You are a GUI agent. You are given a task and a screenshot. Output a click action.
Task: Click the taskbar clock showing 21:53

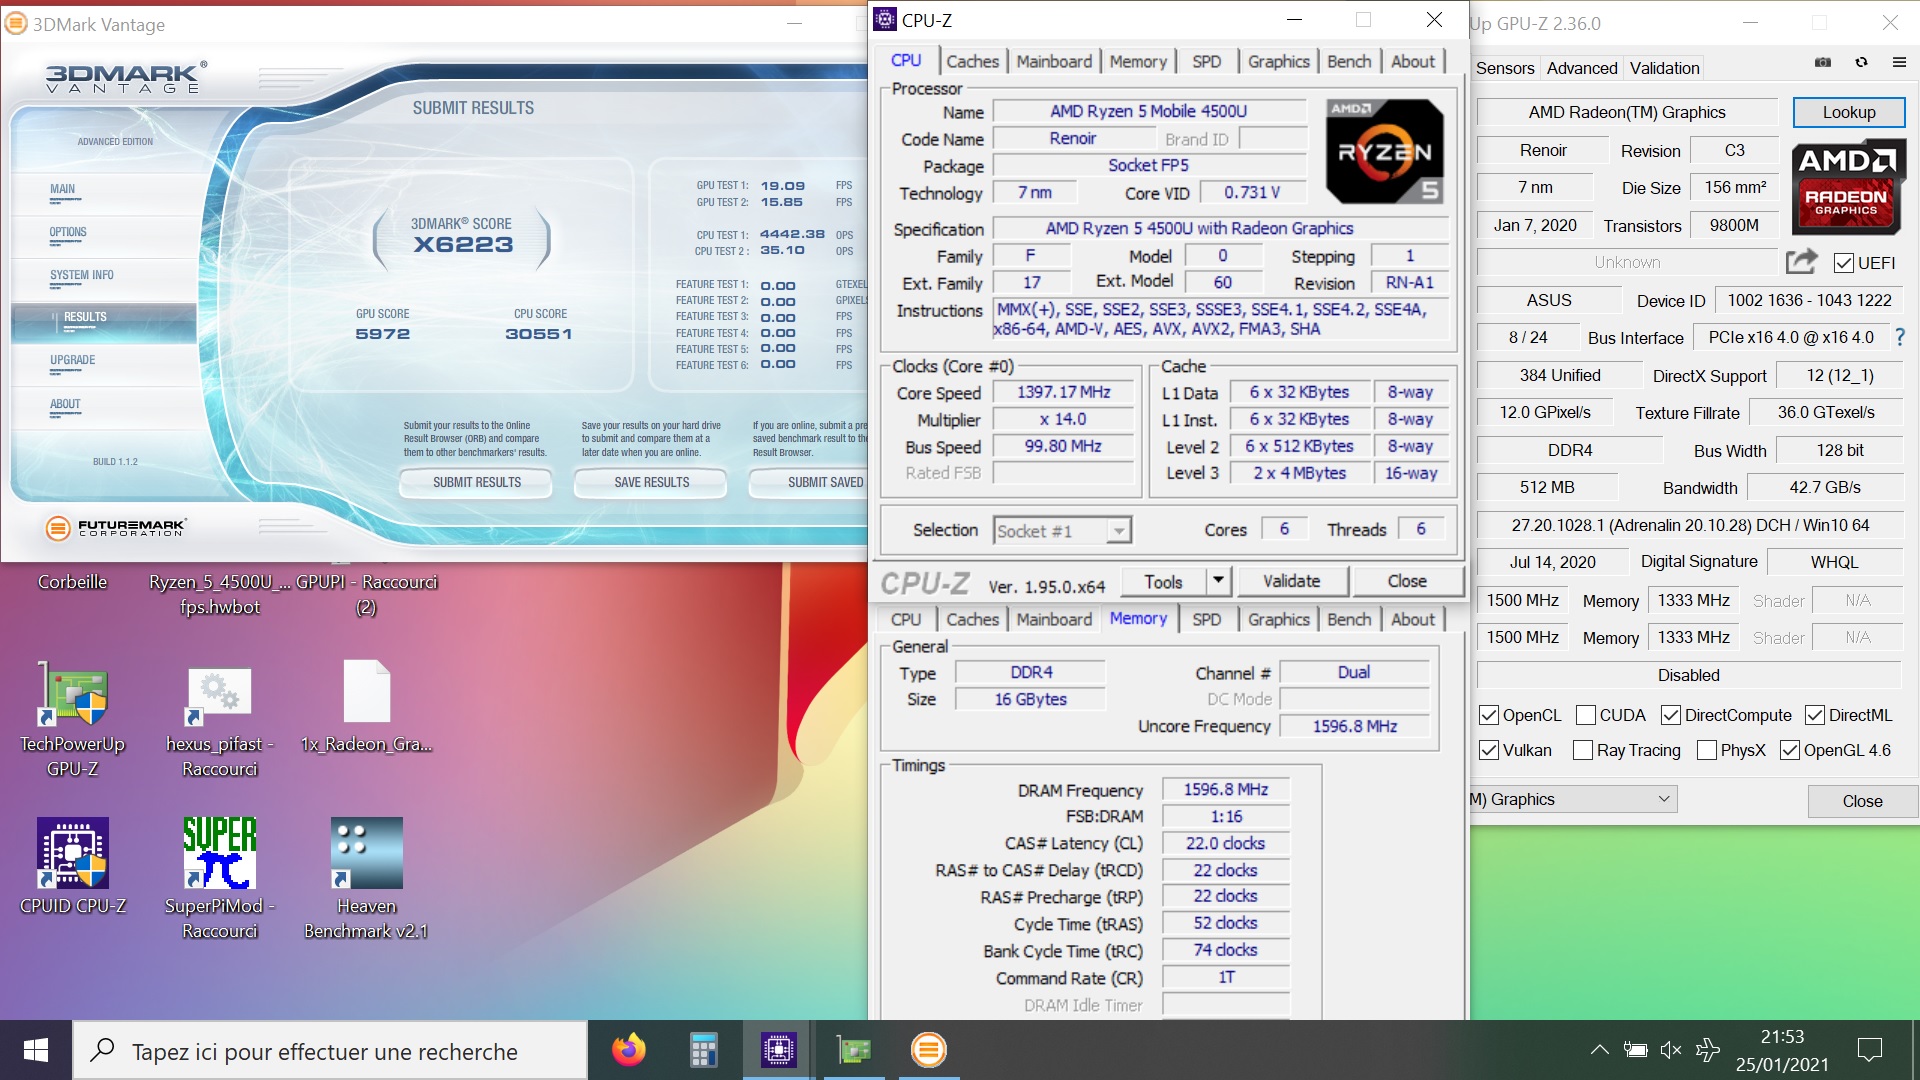click(1782, 1050)
